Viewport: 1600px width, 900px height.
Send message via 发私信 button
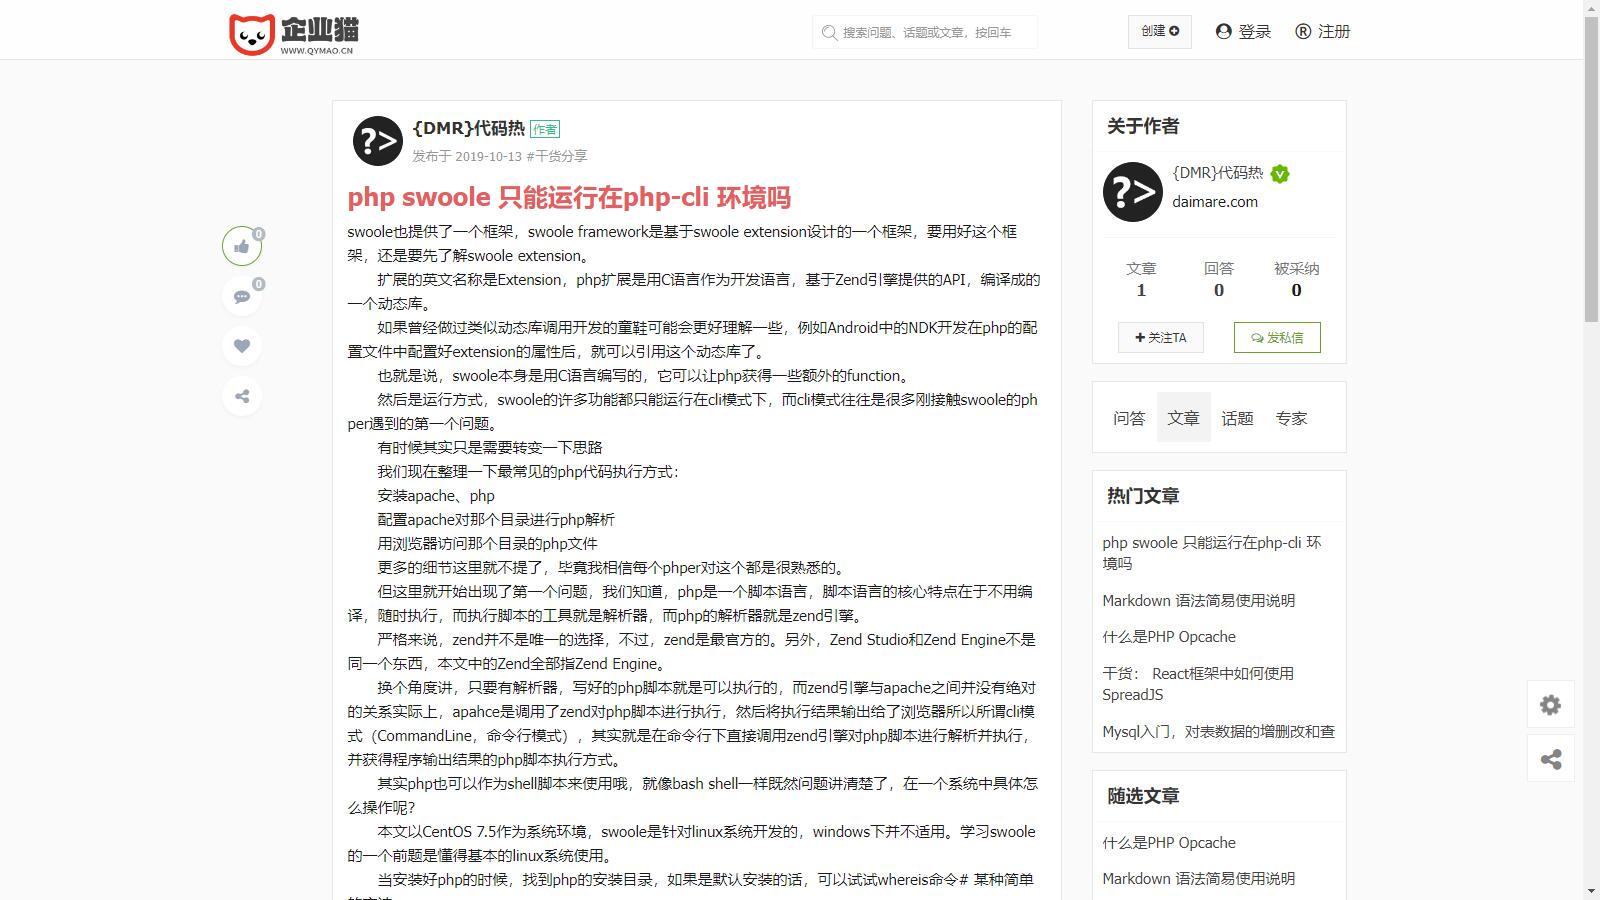tap(1276, 337)
